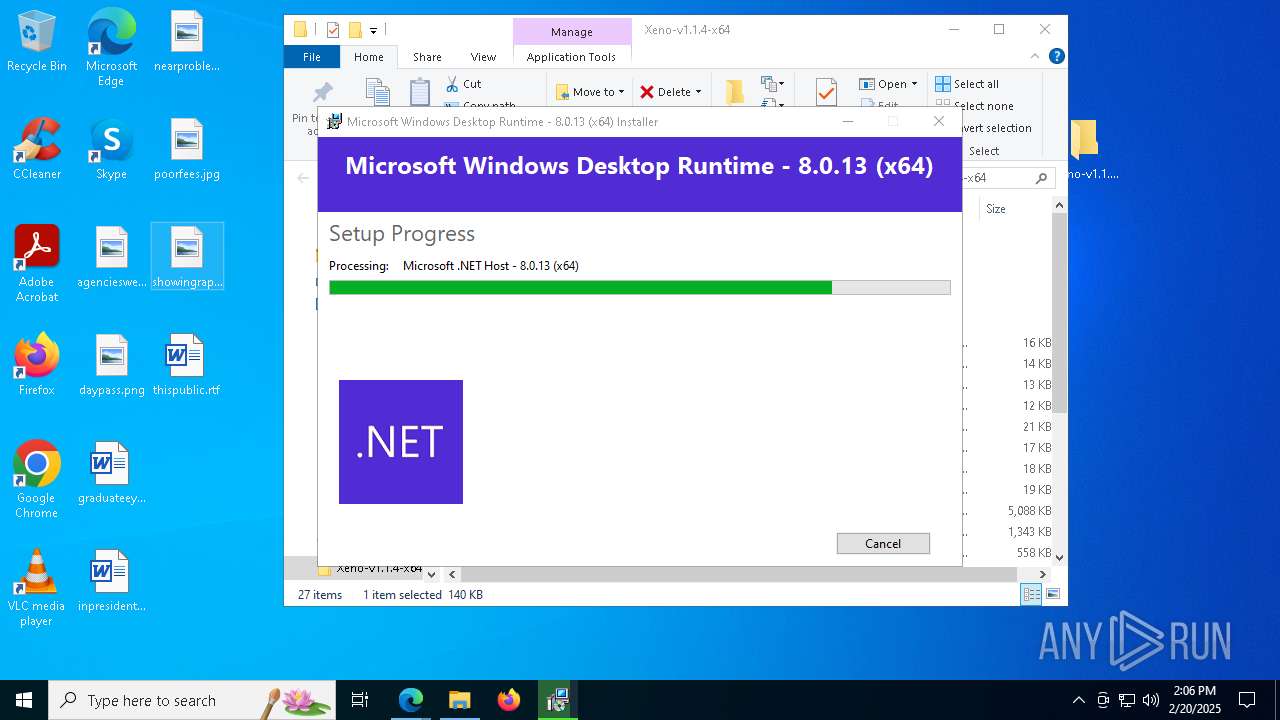Click the green setup progress bar
The width and height of the screenshot is (1280, 720).
point(640,288)
